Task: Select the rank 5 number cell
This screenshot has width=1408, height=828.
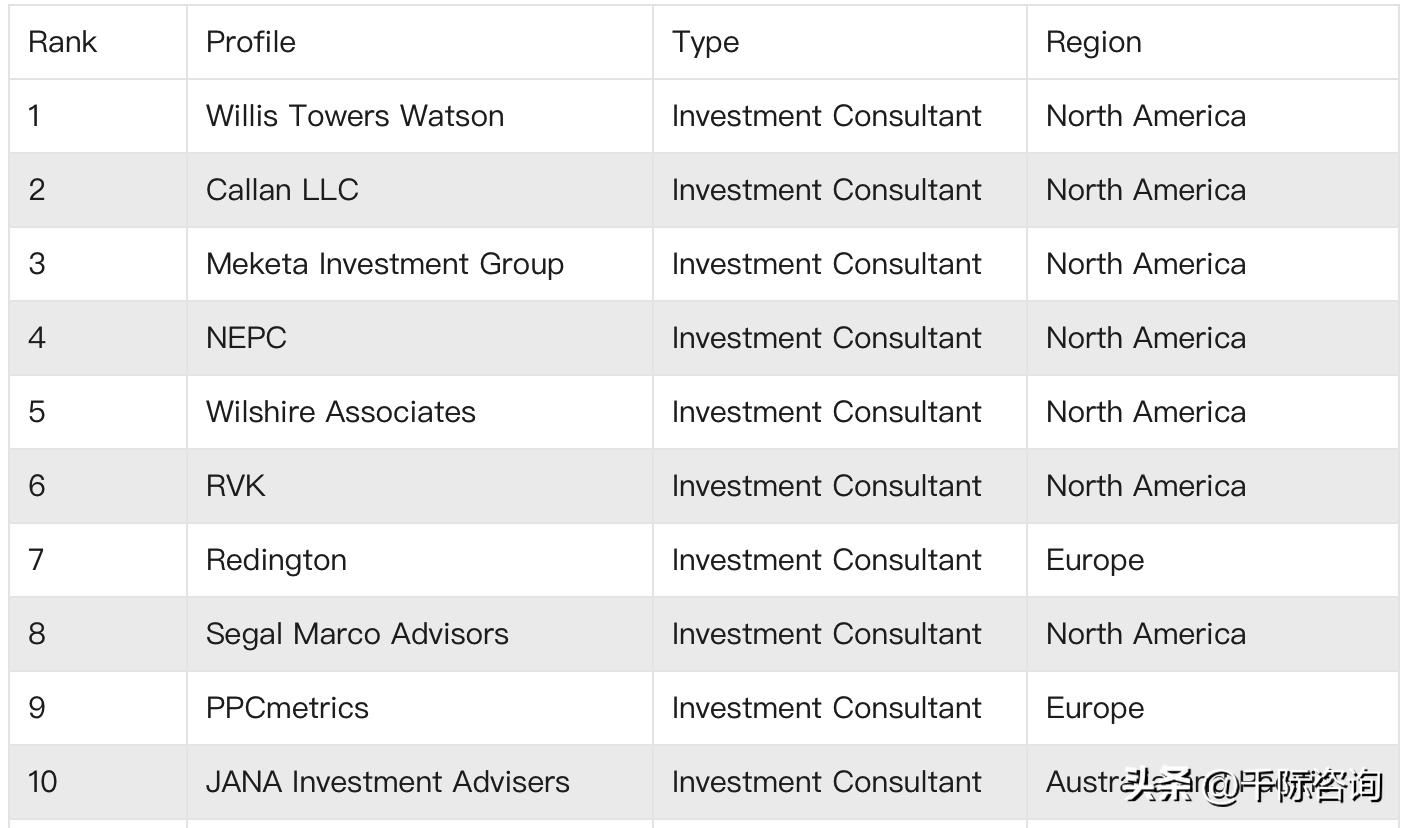Action: [37, 412]
